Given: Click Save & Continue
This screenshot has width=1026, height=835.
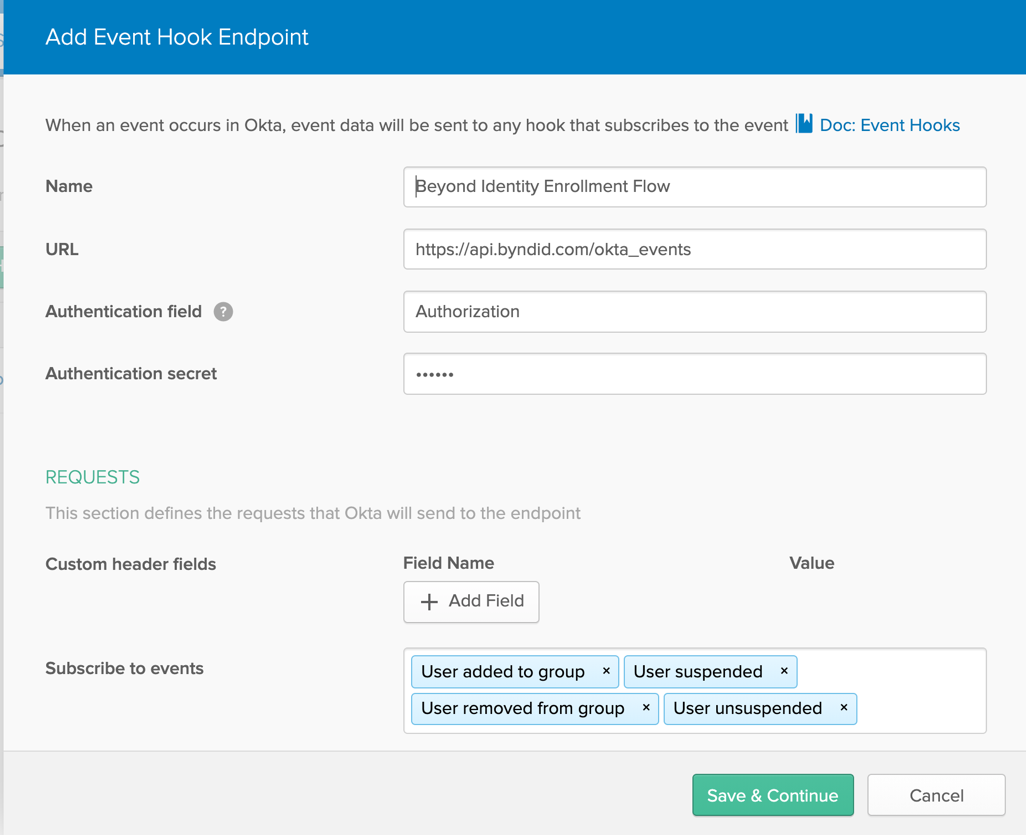Looking at the screenshot, I should click(x=772, y=796).
